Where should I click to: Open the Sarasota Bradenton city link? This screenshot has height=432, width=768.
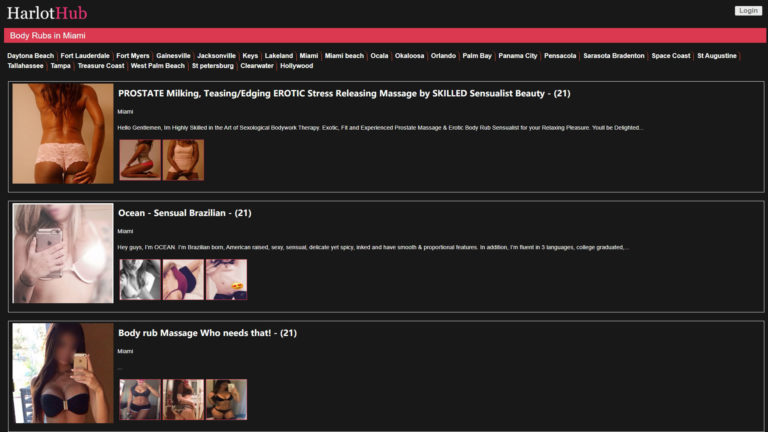tap(614, 56)
